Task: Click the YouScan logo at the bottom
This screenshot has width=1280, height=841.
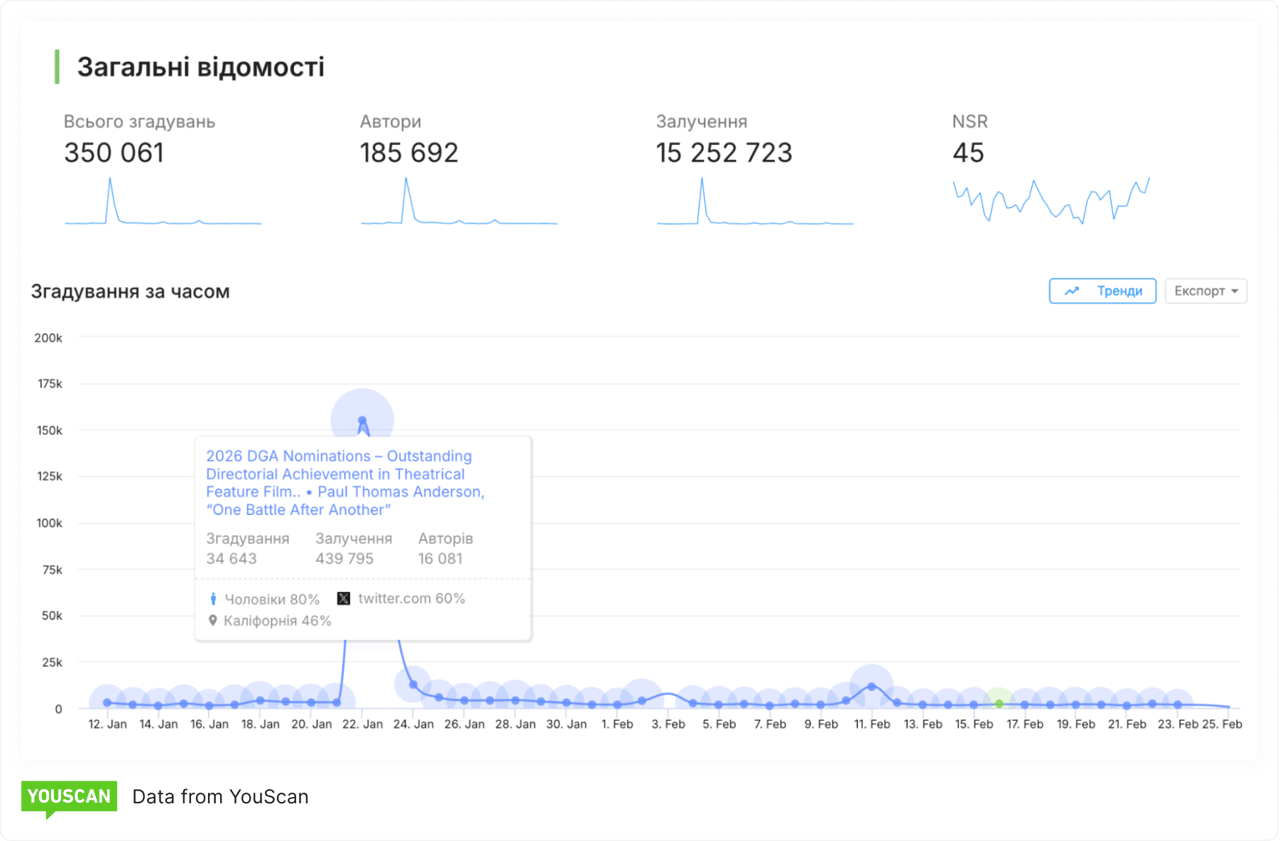Action: (68, 796)
